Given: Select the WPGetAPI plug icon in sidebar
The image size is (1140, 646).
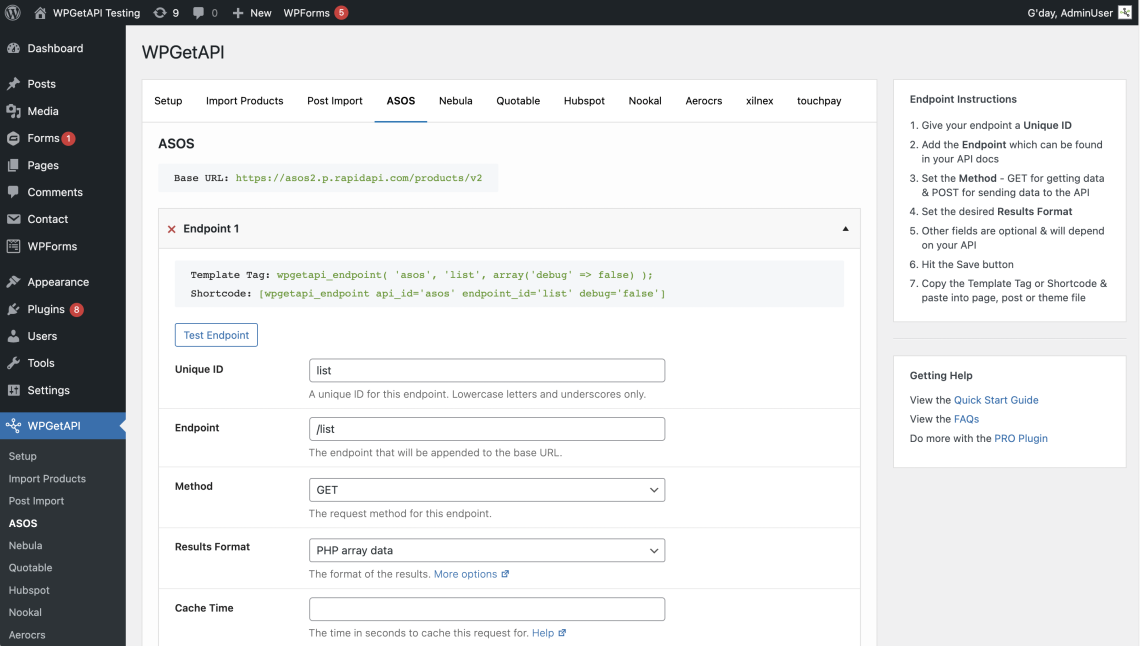Looking at the screenshot, I should [16, 425].
